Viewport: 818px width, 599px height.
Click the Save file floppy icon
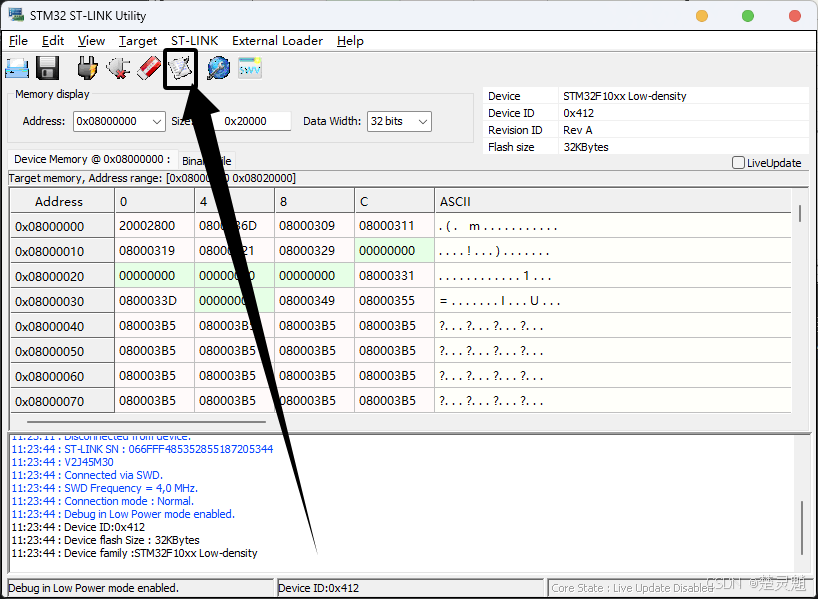coord(47,68)
